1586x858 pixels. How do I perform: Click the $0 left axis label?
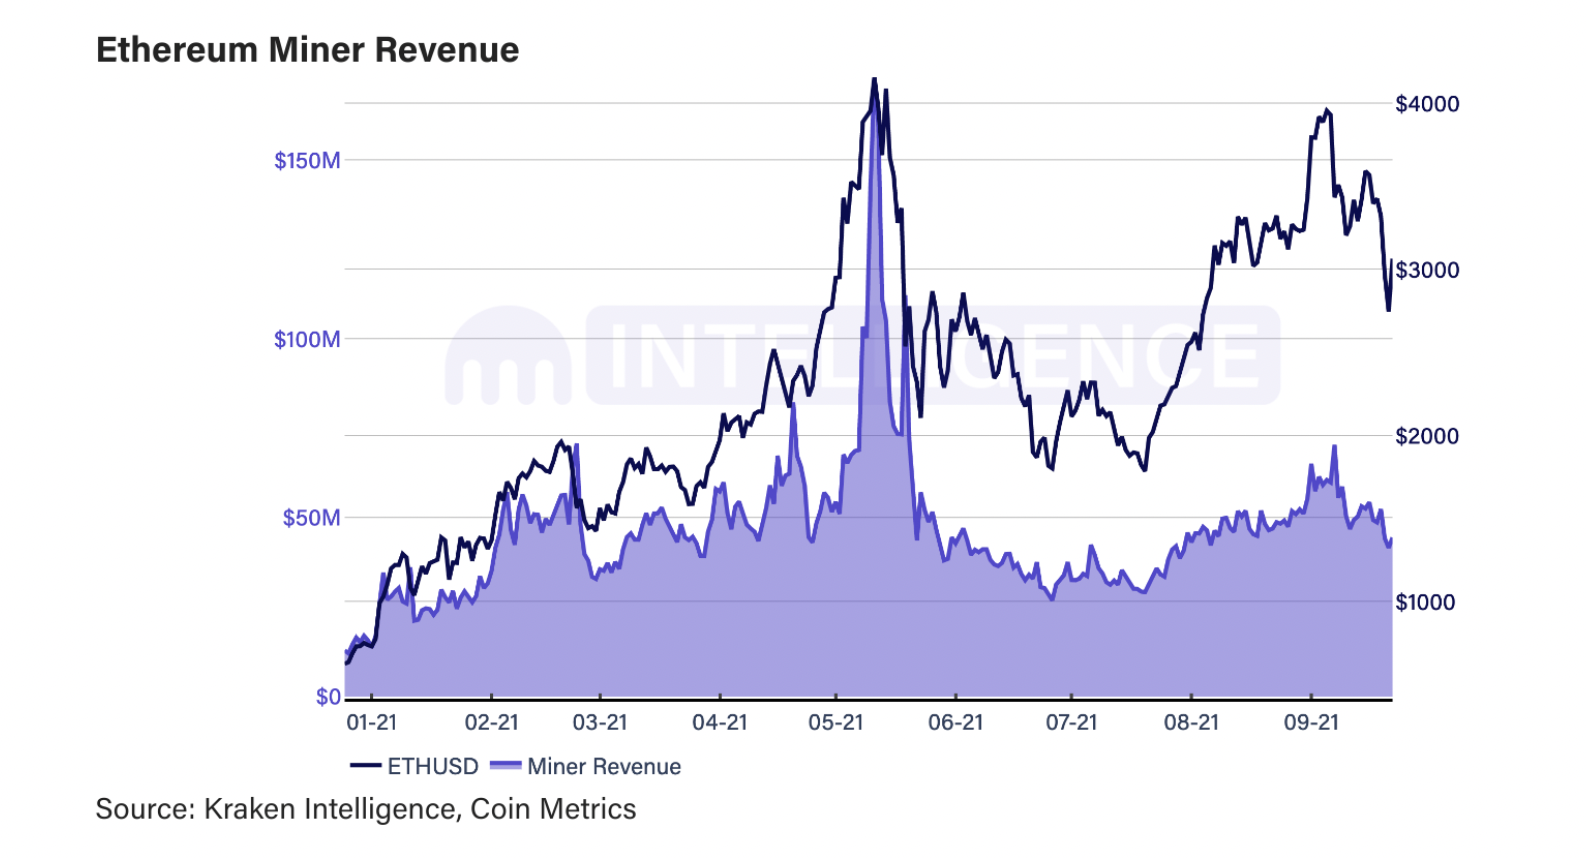pos(328,697)
